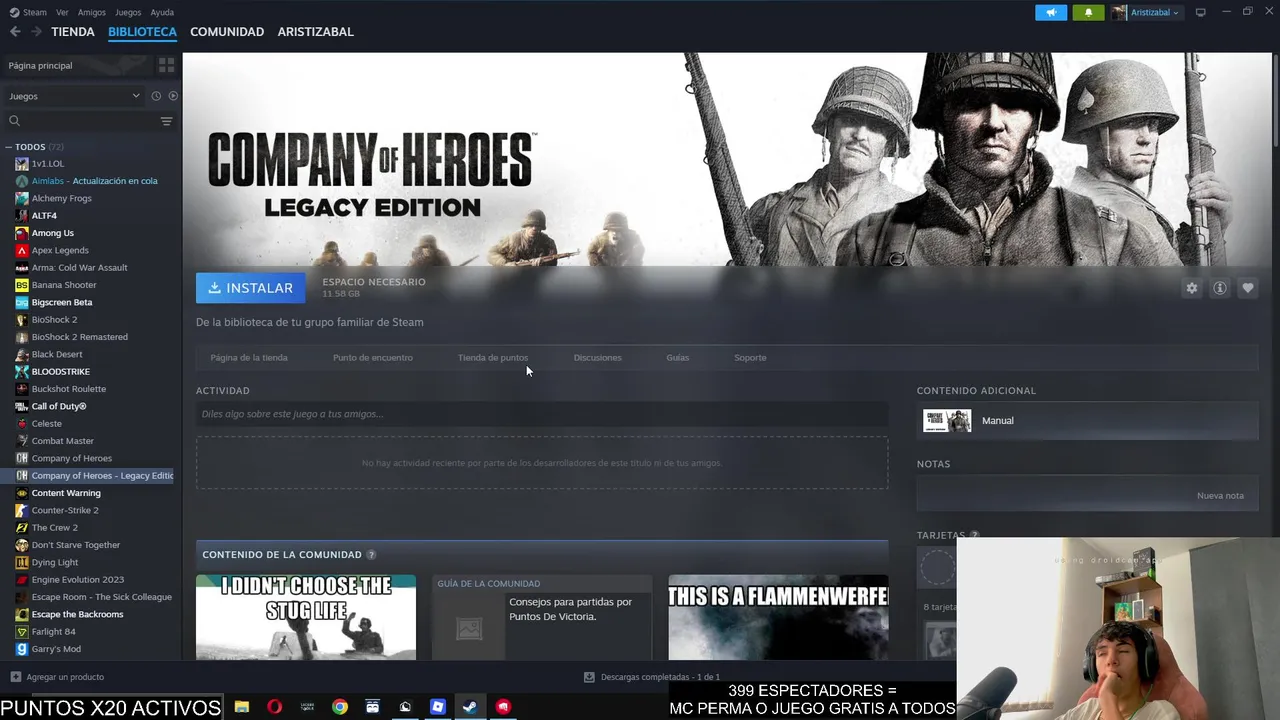Open the Juegos menu in the top bar
Viewport: 1280px width, 720px height.
point(128,12)
